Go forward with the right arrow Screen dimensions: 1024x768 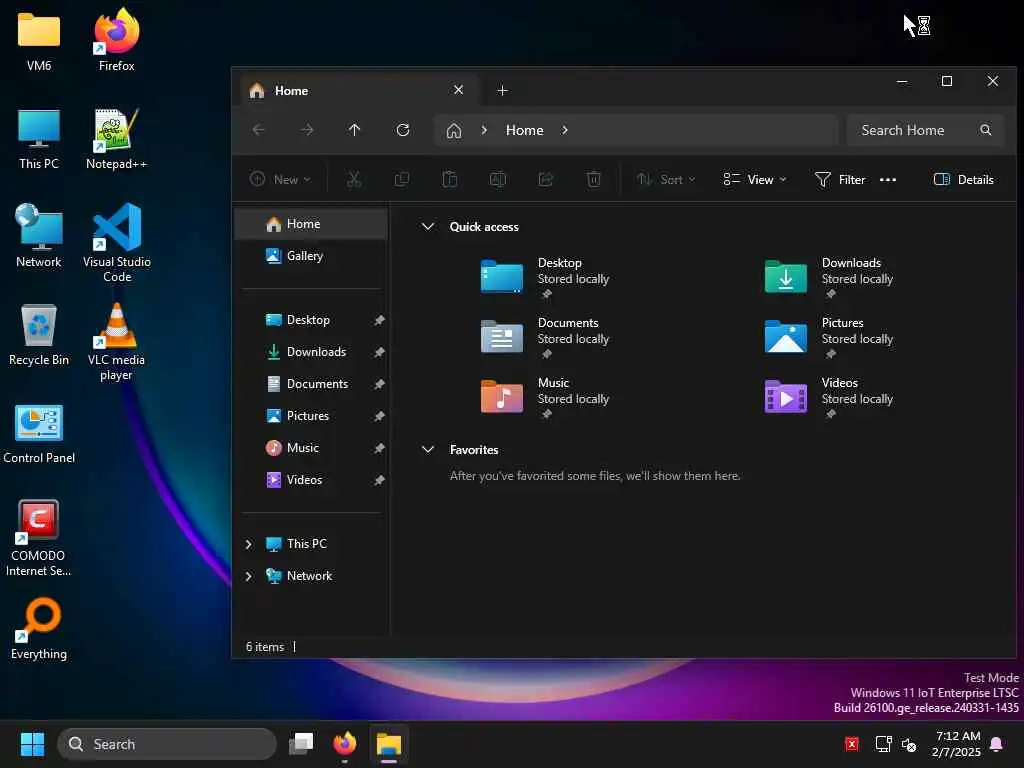(x=307, y=130)
